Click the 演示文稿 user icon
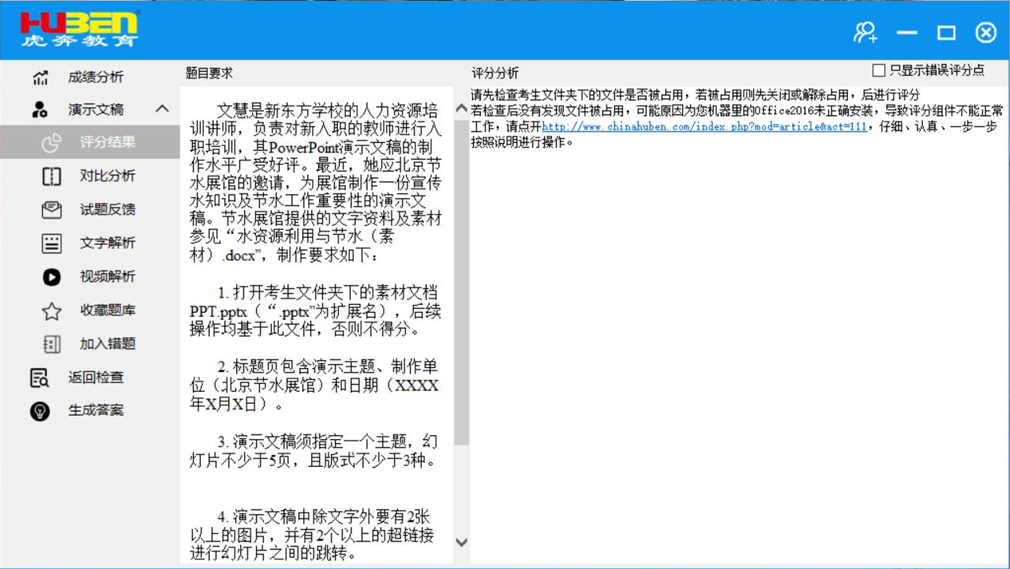Screen dimensions: 1010x569 click(x=39, y=110)
